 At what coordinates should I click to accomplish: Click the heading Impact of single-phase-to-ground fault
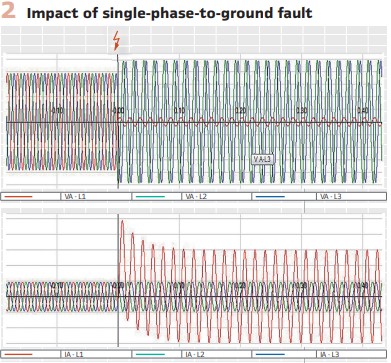169,13
